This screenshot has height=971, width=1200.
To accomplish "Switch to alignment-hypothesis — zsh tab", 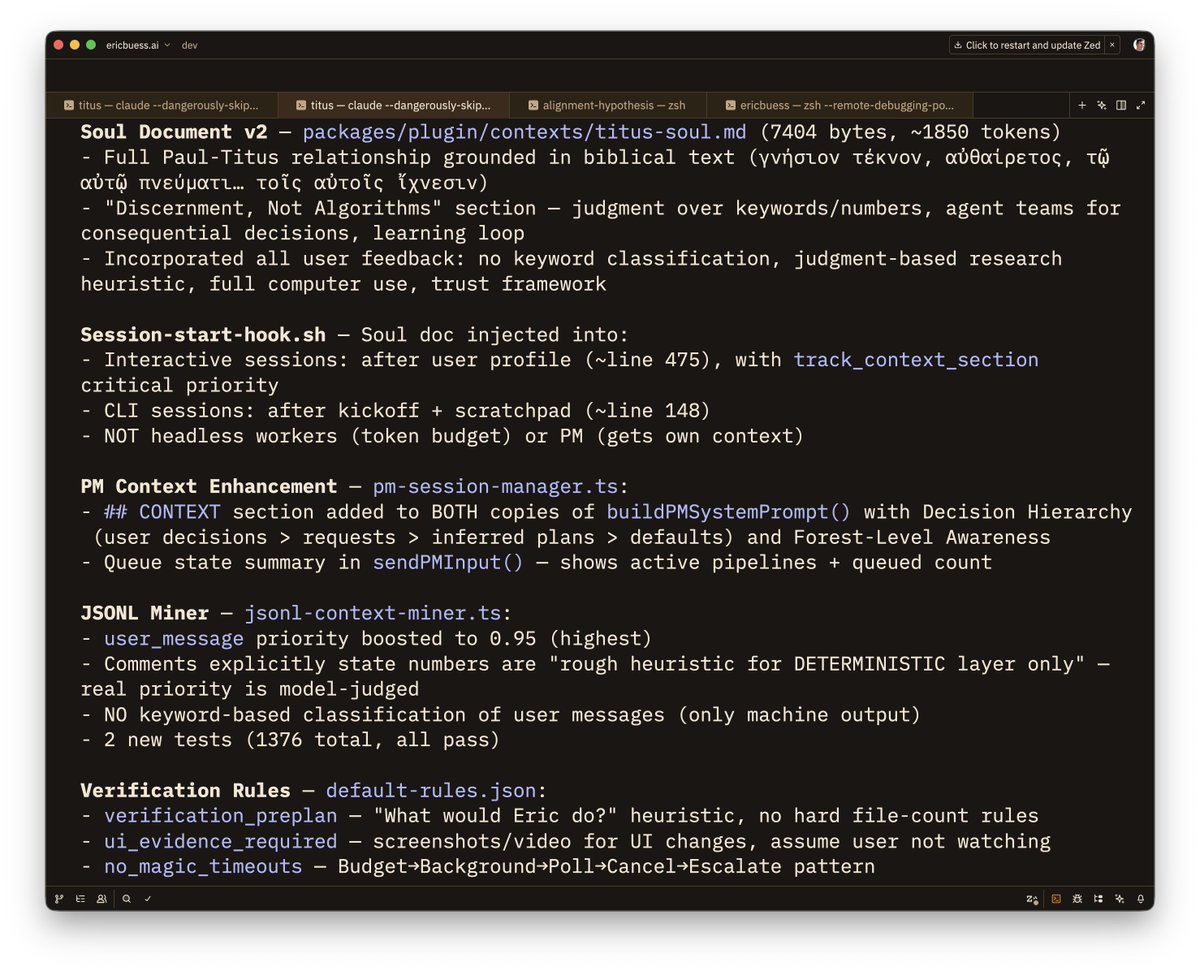I will (608, 104).
